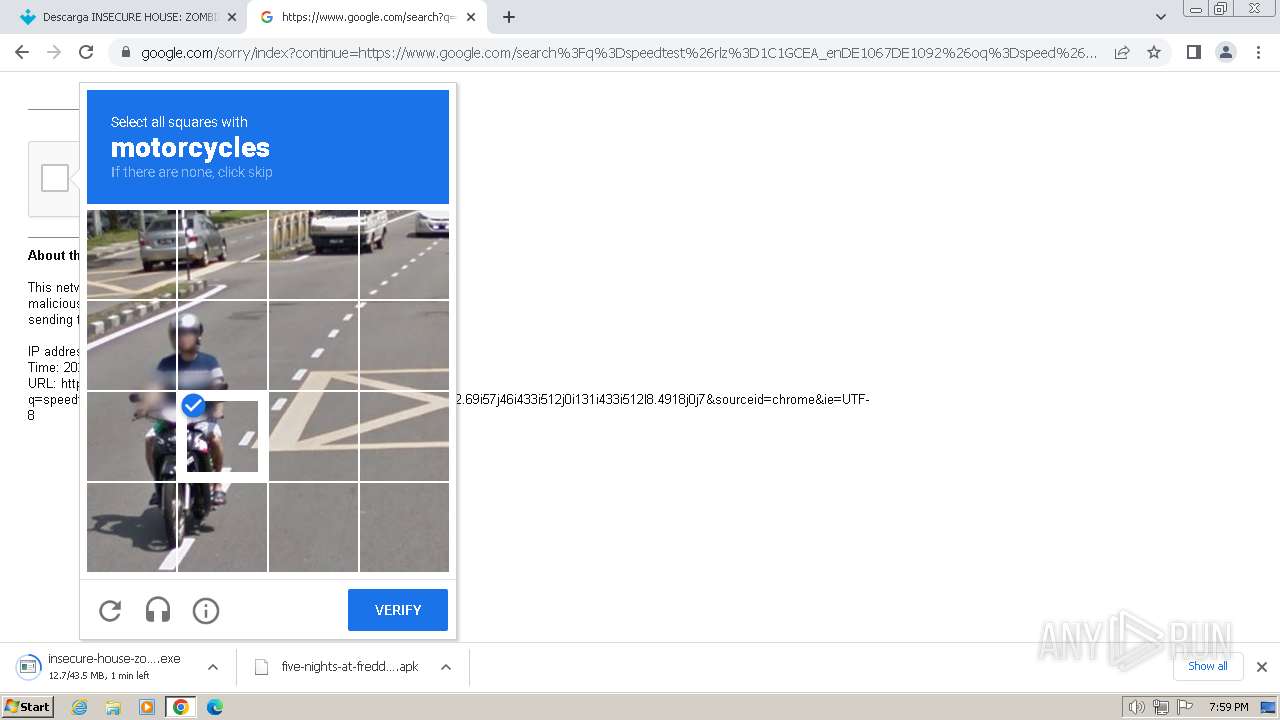Go back to the previous page
The width and height of the screenshot is (1280, 720).
(22, 52)
